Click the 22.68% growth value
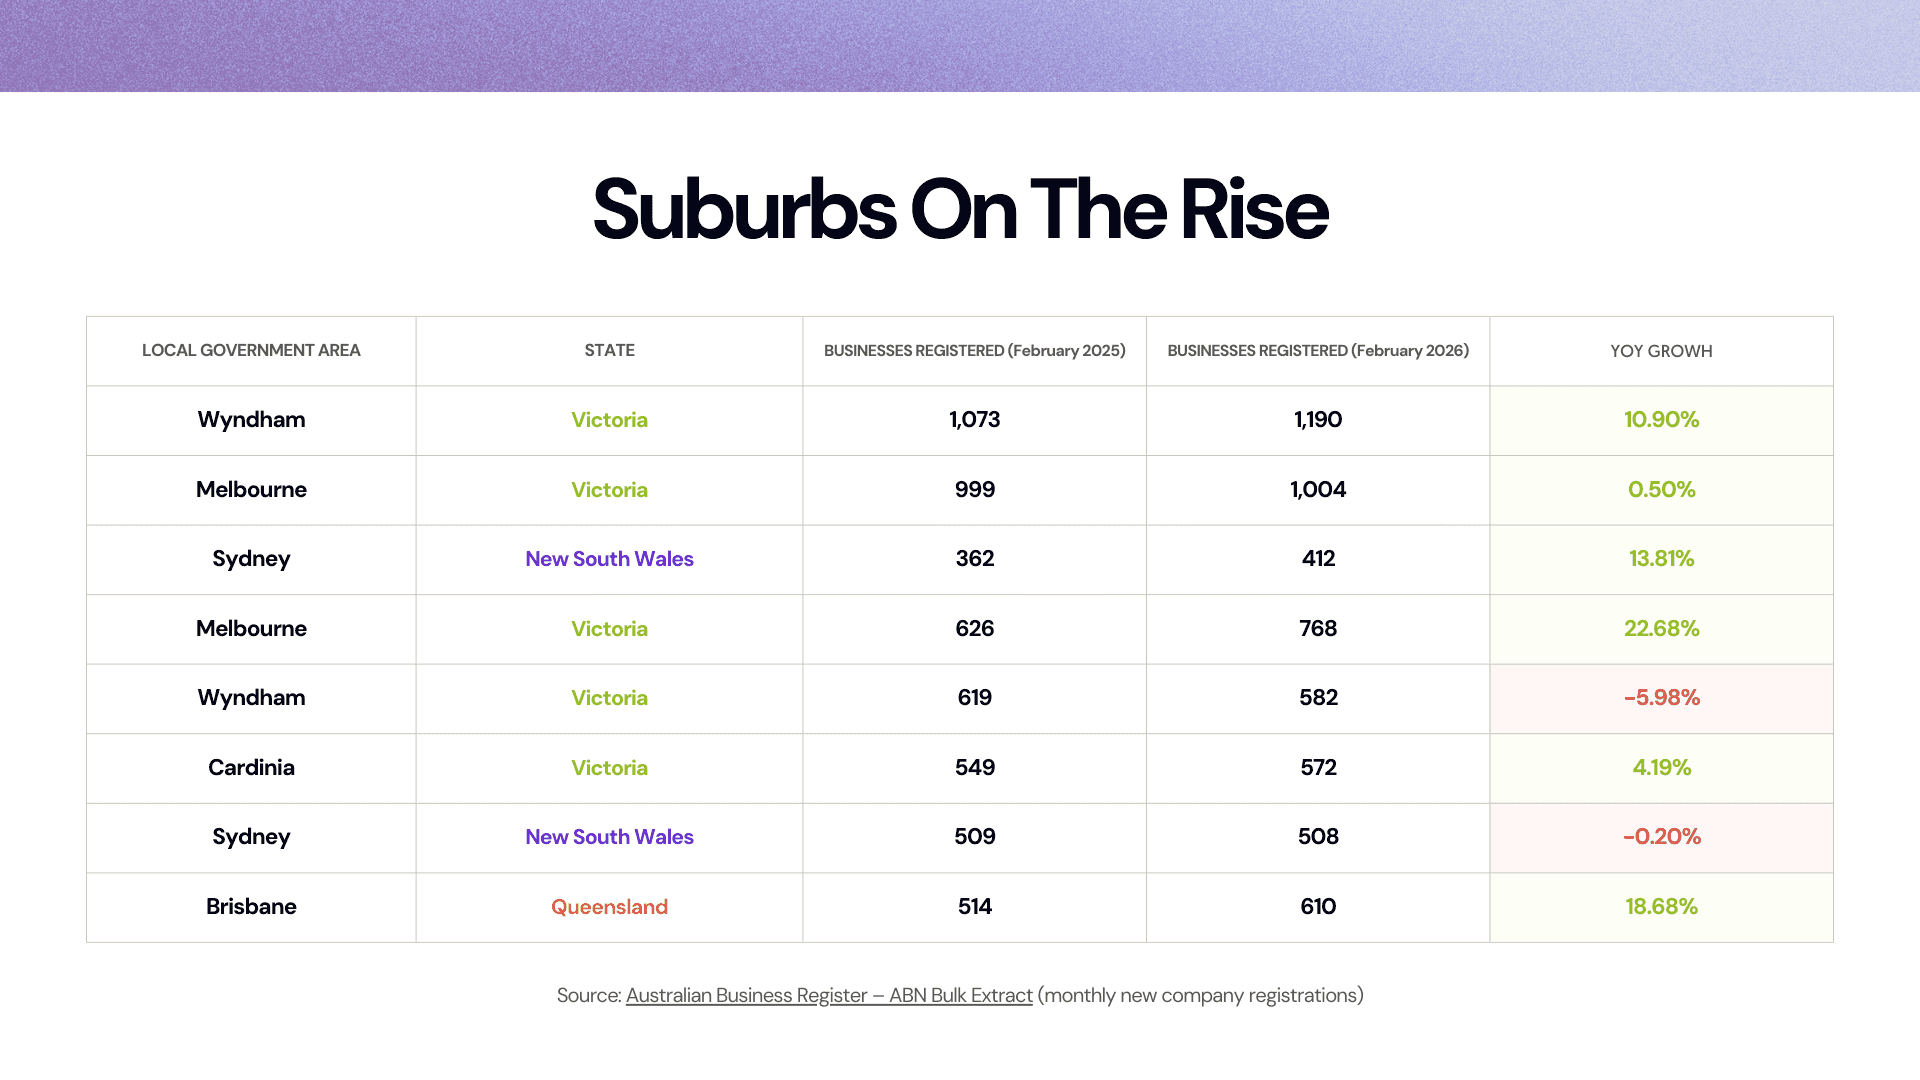This screenshot has height=1080, width=1920. (x=1661, y=629)
